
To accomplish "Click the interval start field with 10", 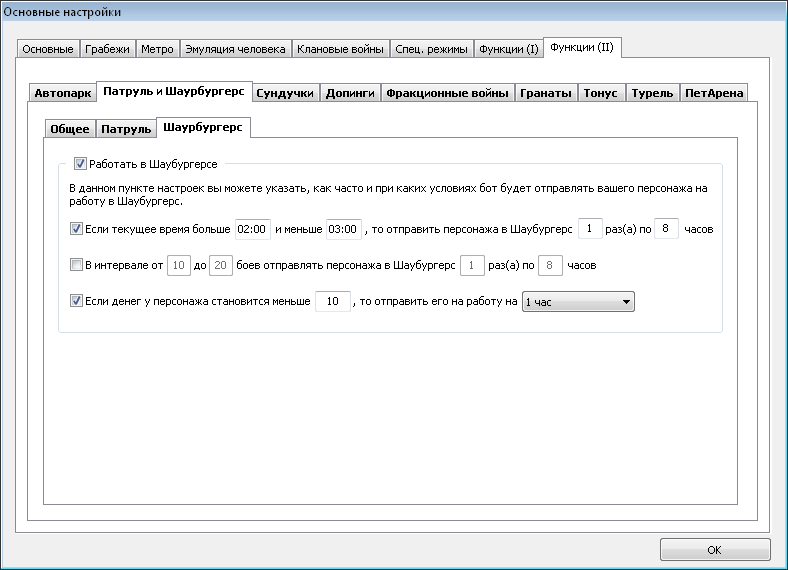I will (179, 265).
